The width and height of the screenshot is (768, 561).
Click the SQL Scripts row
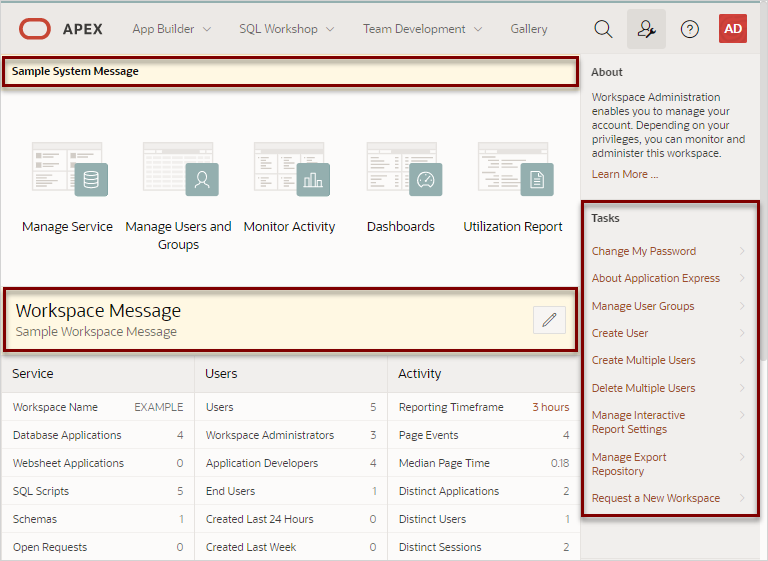[x=98, y=491]
